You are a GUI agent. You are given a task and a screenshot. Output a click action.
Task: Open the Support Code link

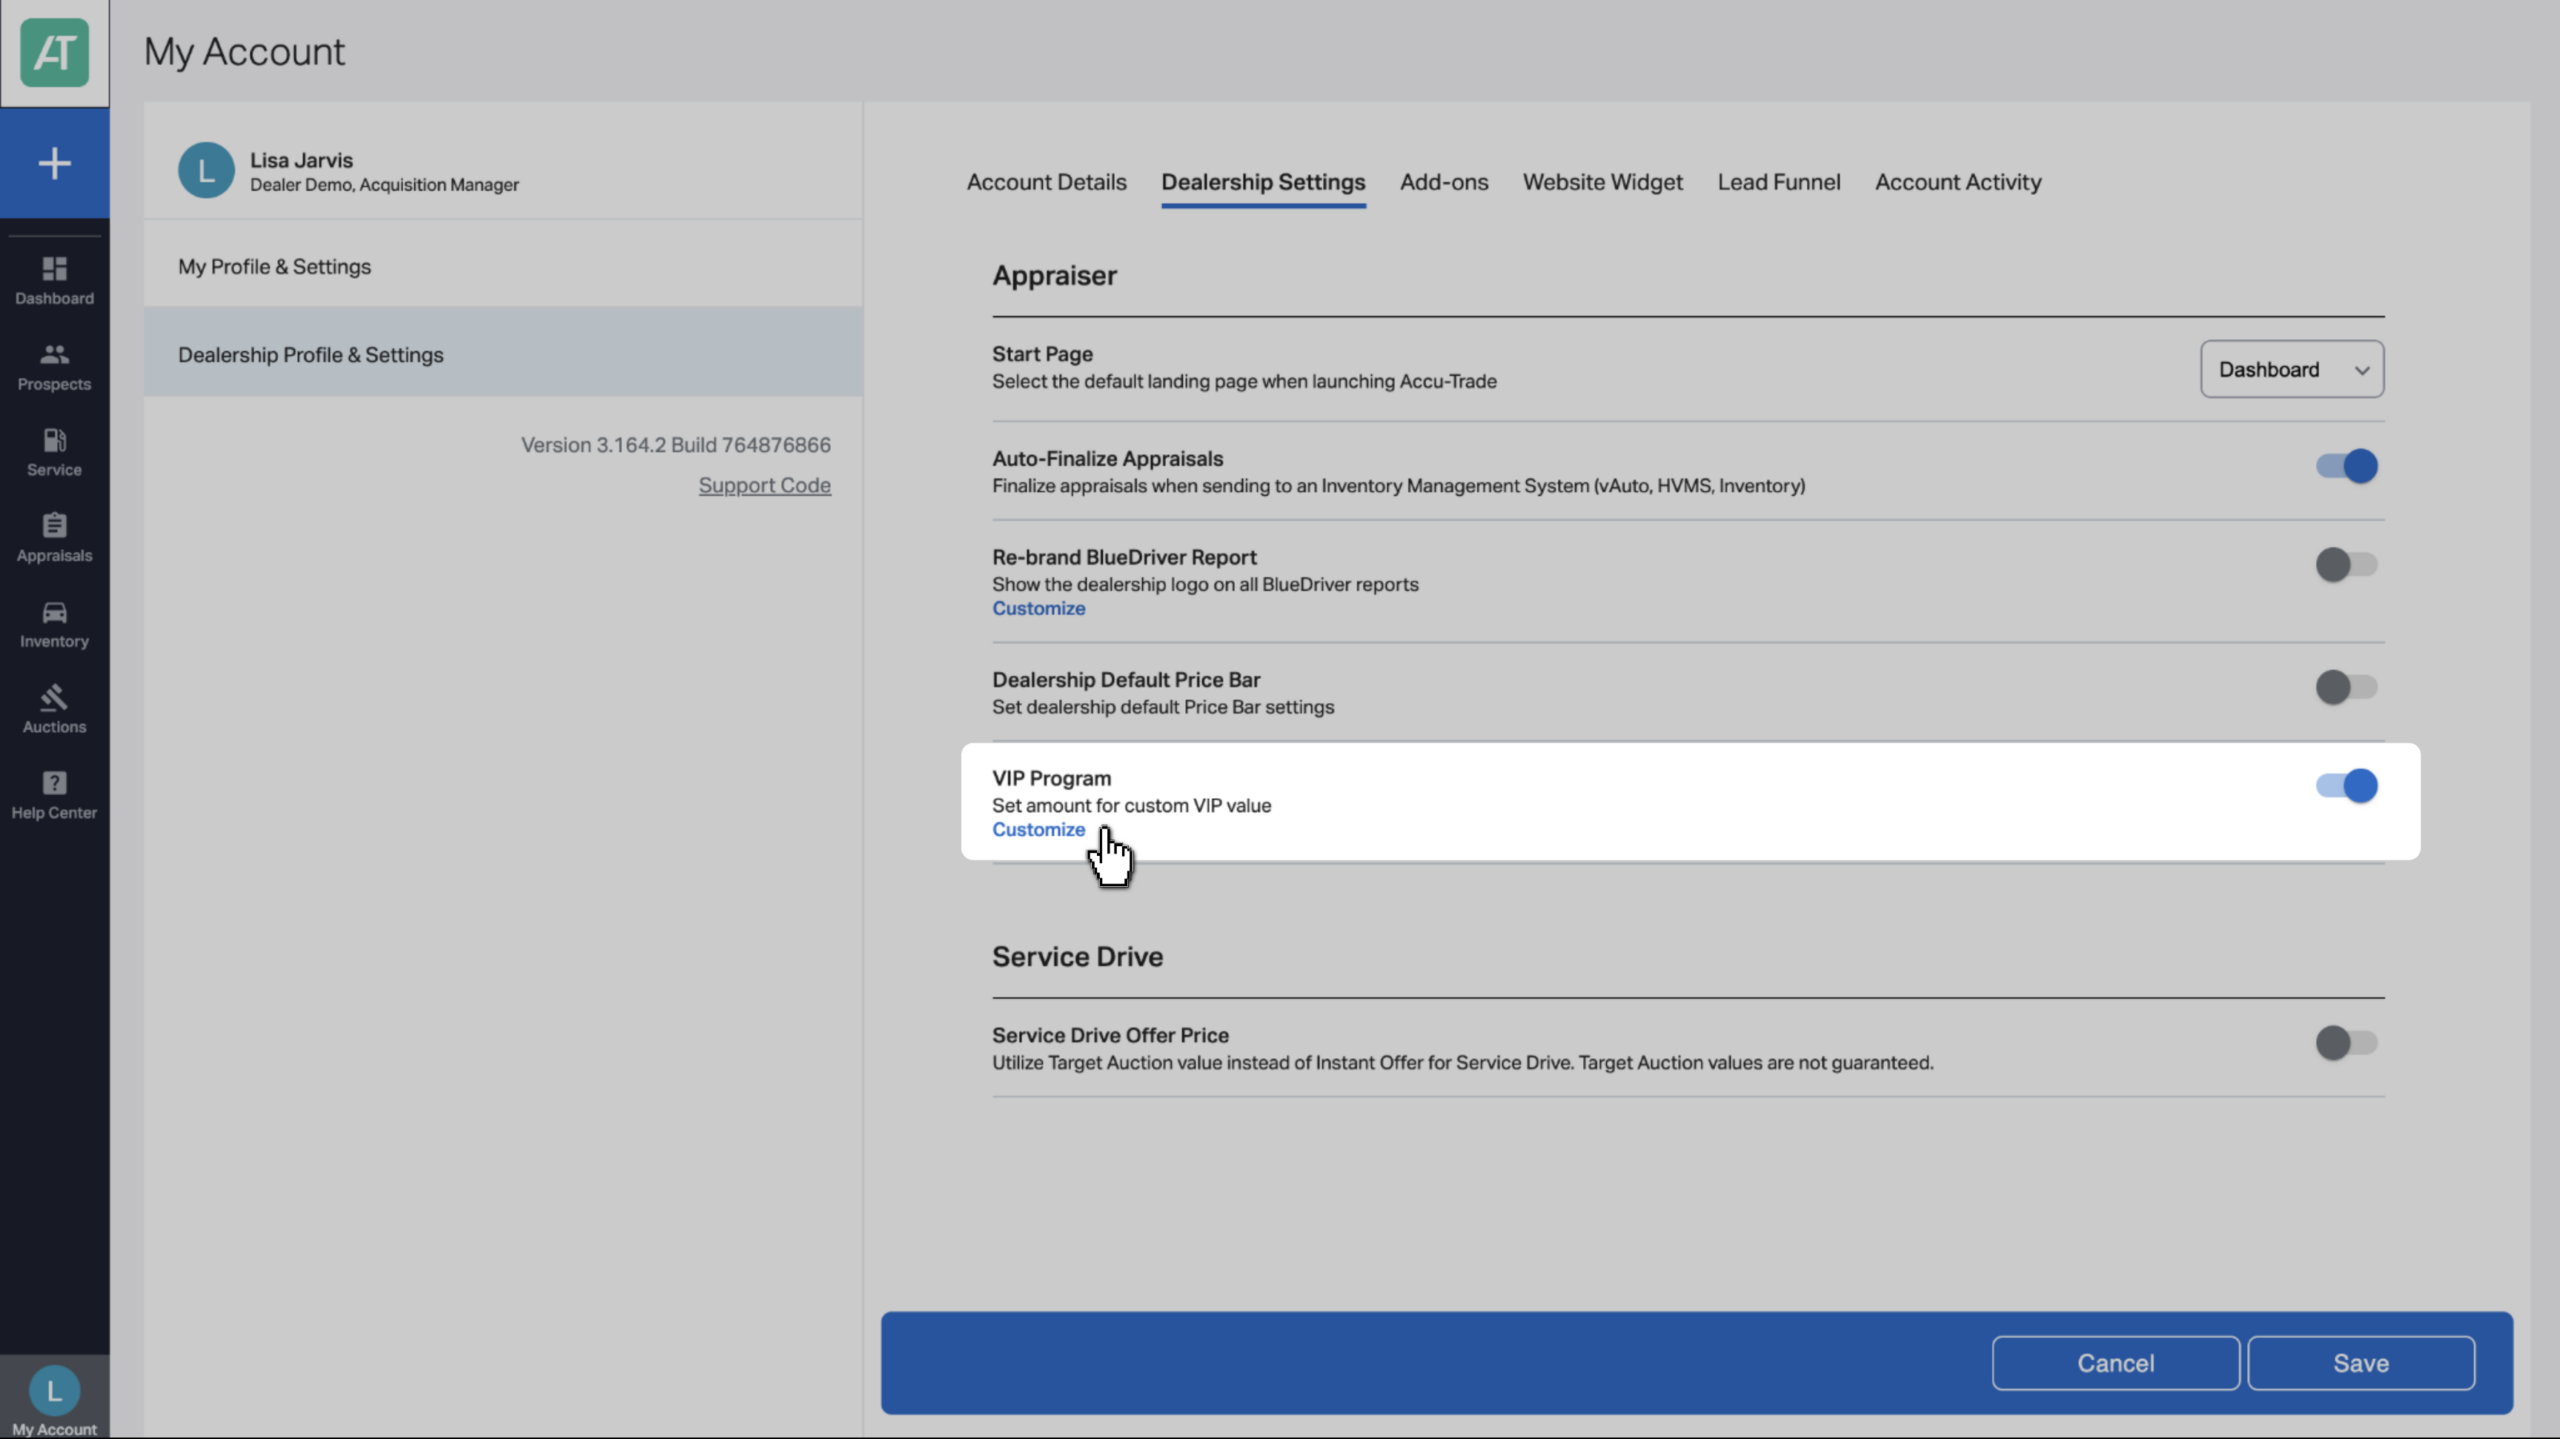[764, 485]
